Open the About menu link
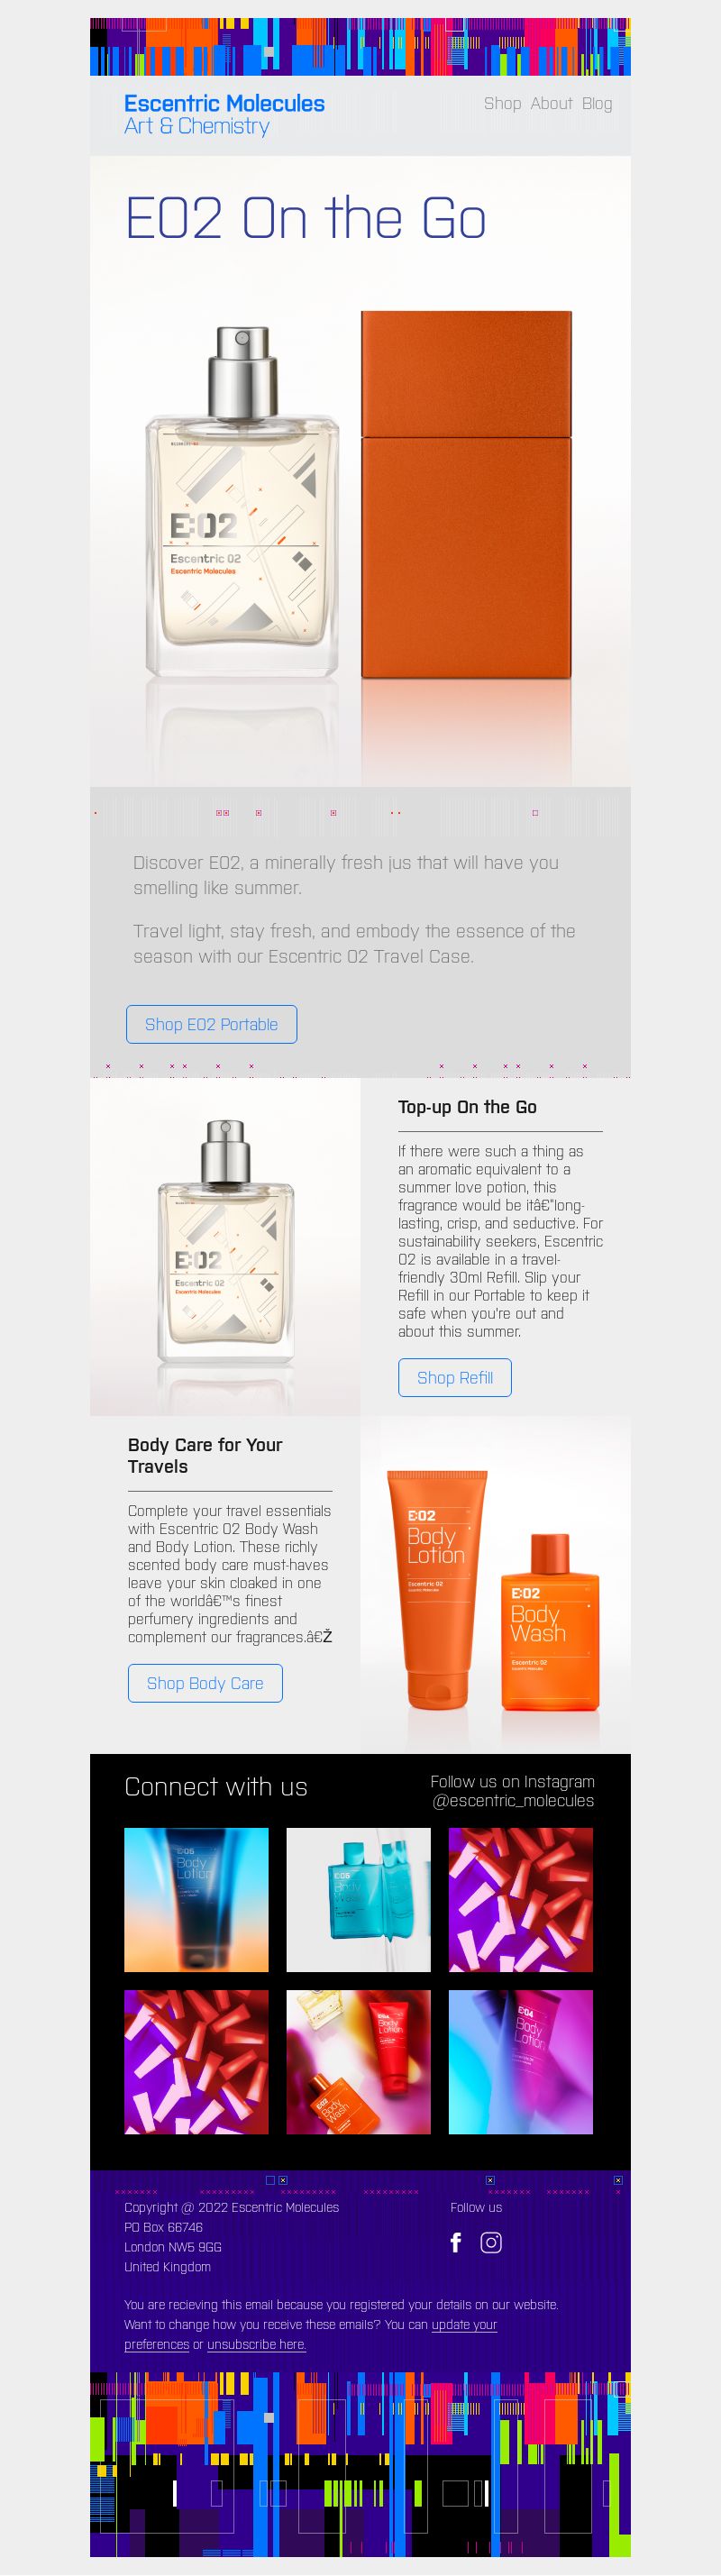 click(x=551, y=103)
